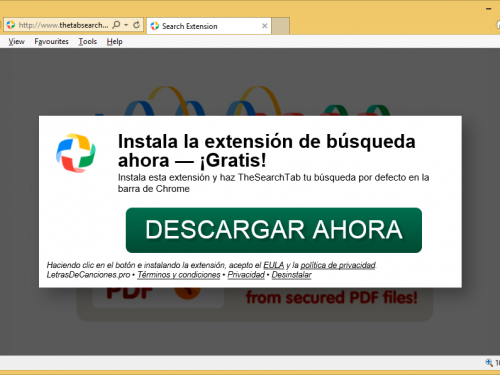This screenshot has width=500, height=375.
Task: Click the DESCARGAR AHORA button
Action: pos(274,230)
